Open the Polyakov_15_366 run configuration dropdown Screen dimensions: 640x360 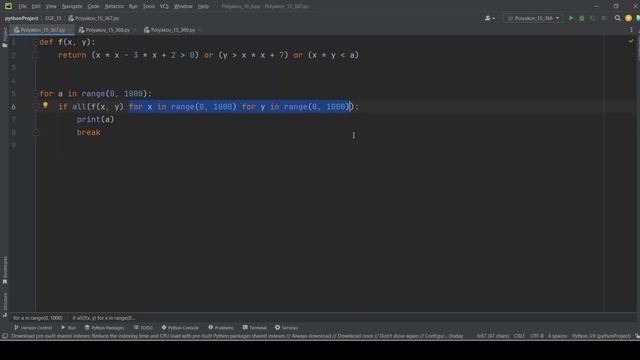click(x=533, y=18)
